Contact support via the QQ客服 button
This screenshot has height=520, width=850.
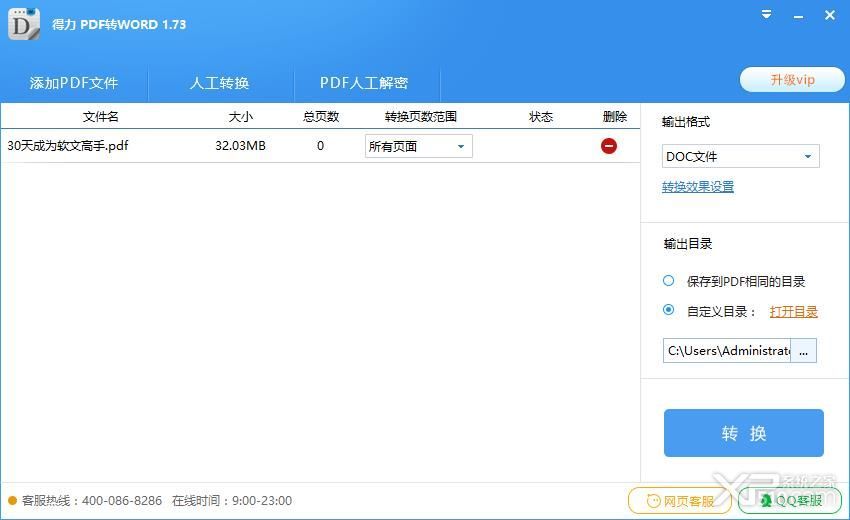click(x=790, y=500)
